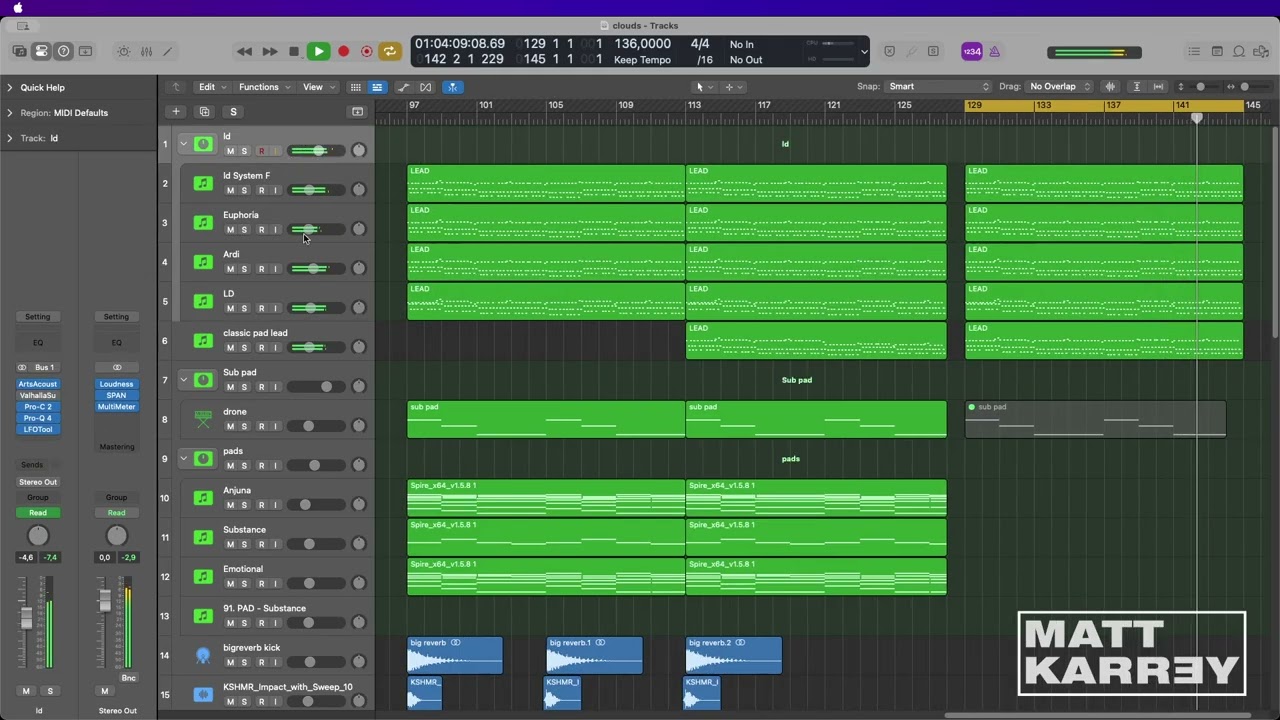This screenshot has width=1280, height=720.
Task: Click the Vertical Auto Zoom button
Action: pos(1137,87)
